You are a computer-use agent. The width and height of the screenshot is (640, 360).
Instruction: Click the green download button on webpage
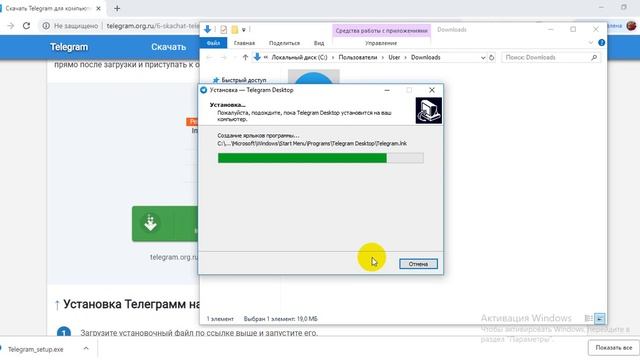click(165, 224)
